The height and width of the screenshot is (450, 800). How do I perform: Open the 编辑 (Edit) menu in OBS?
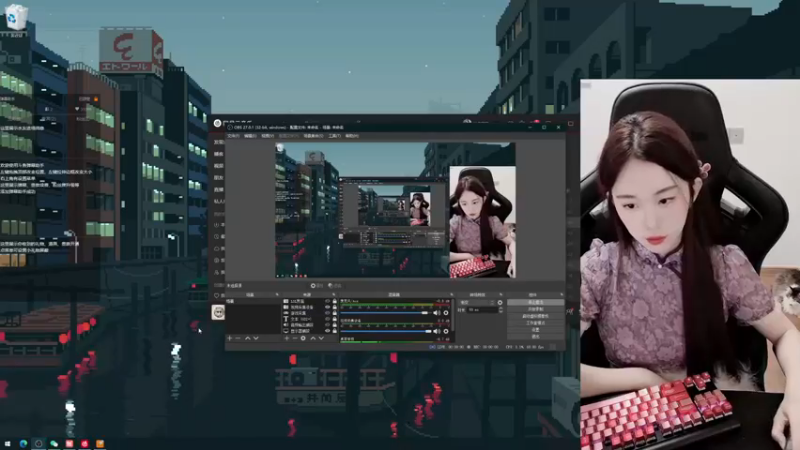click(x=250, y=136)
